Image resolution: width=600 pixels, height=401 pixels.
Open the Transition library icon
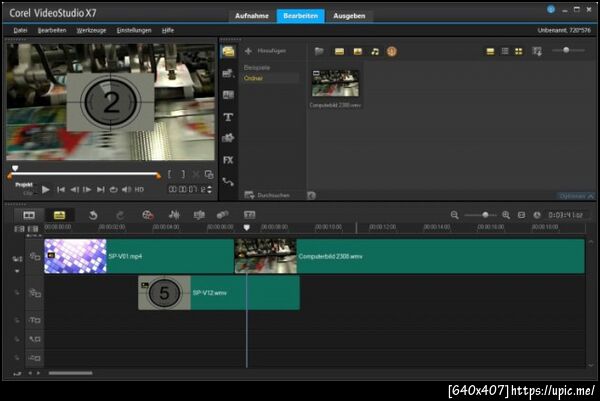tap(228, 95)
